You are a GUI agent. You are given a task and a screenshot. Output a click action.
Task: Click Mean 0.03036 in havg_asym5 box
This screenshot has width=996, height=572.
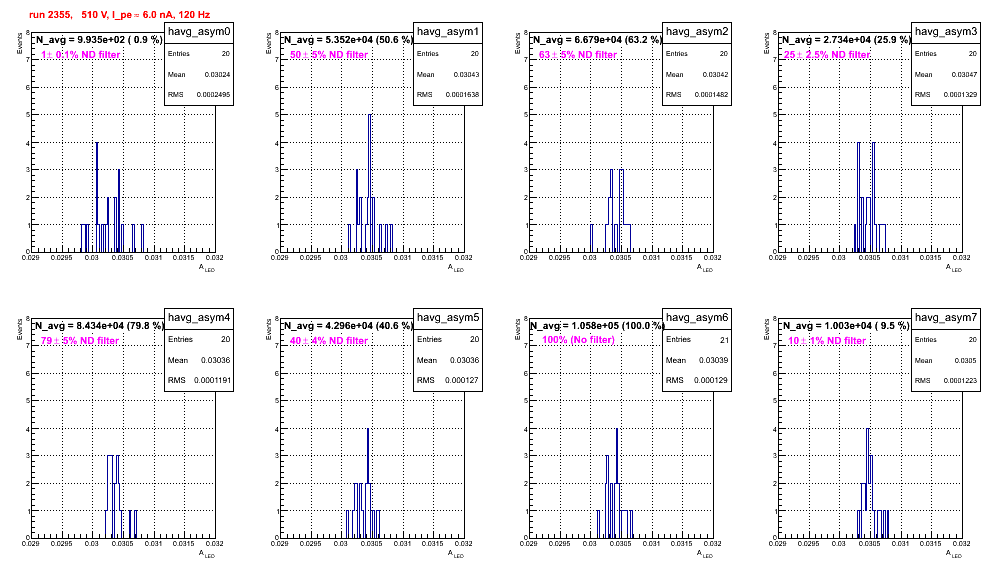coord(464,360)
